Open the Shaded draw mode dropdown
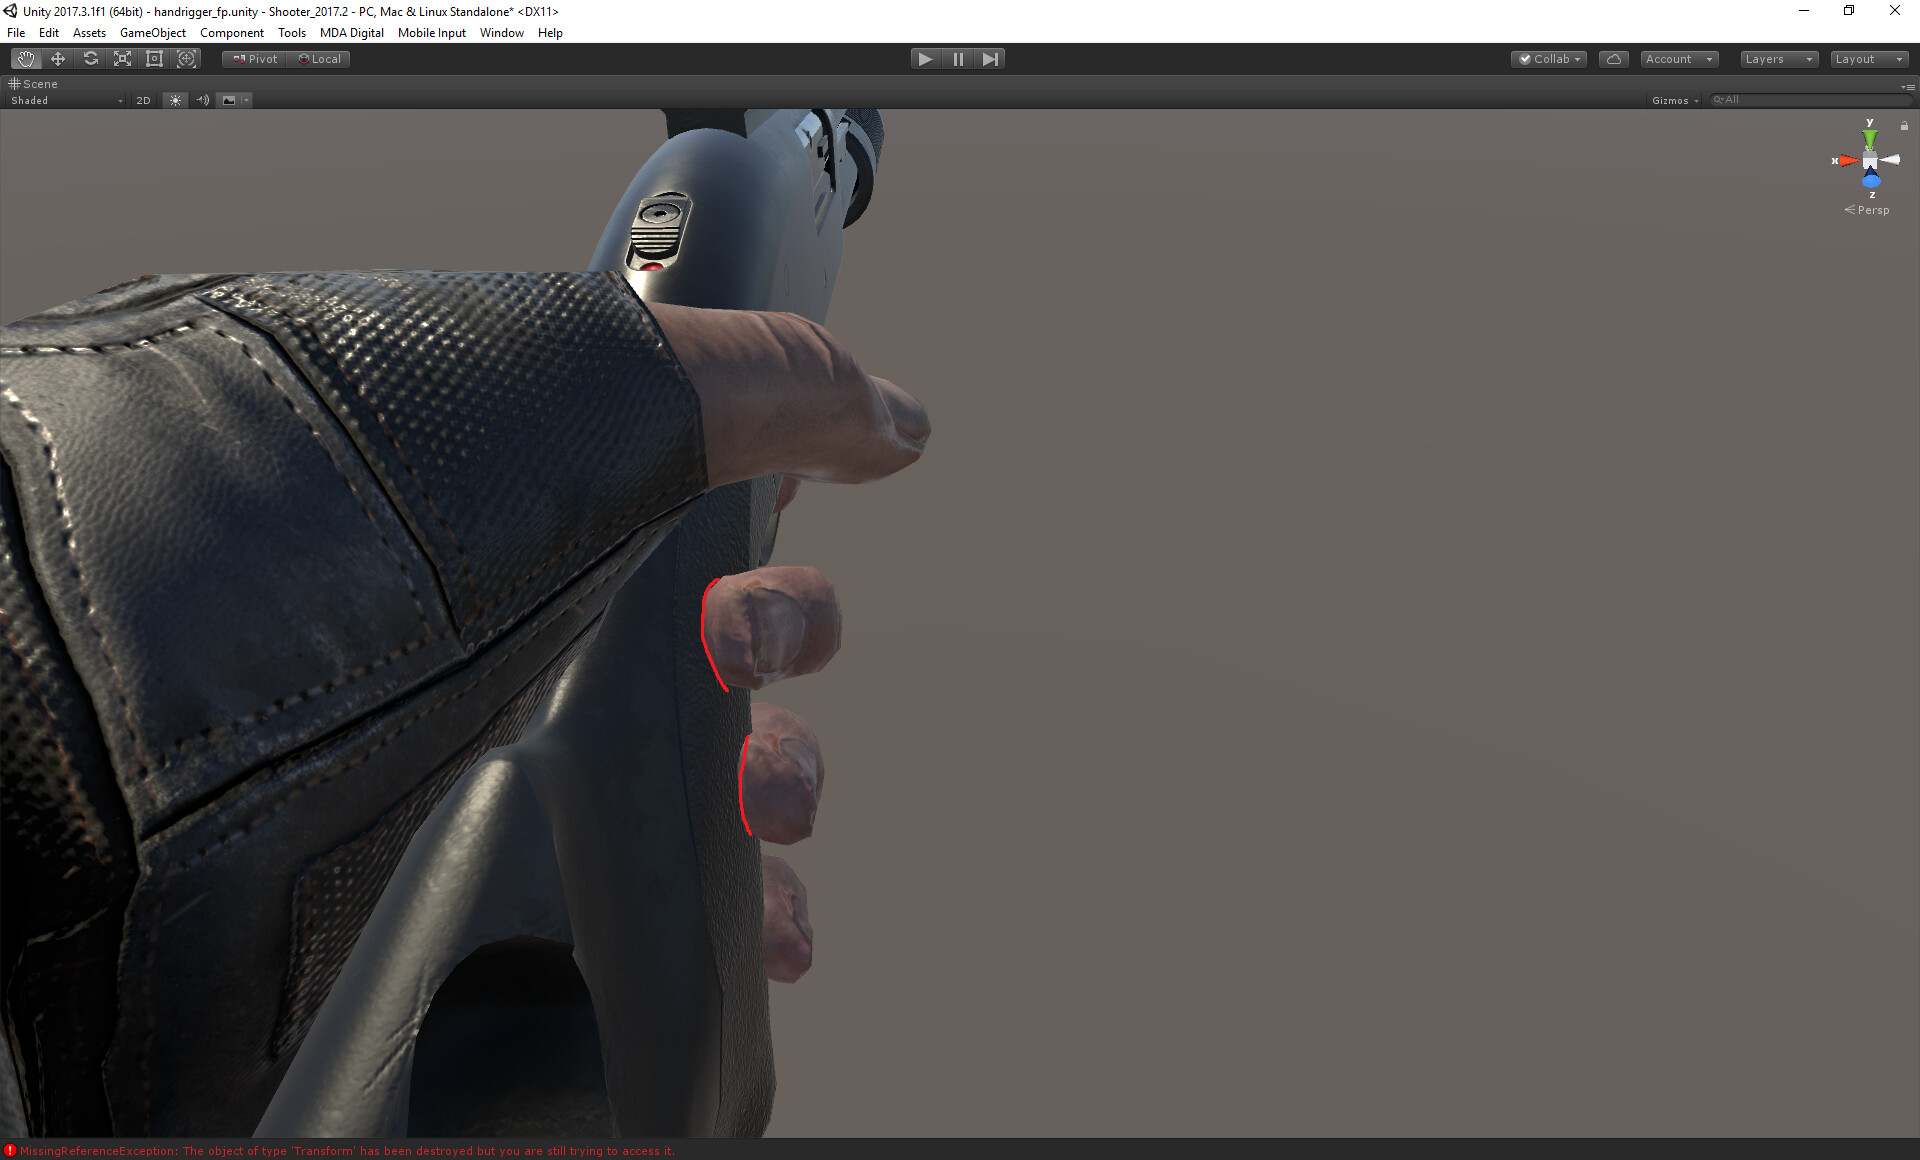Screen dimensions: 1920x1160 (x=65, y=100)
